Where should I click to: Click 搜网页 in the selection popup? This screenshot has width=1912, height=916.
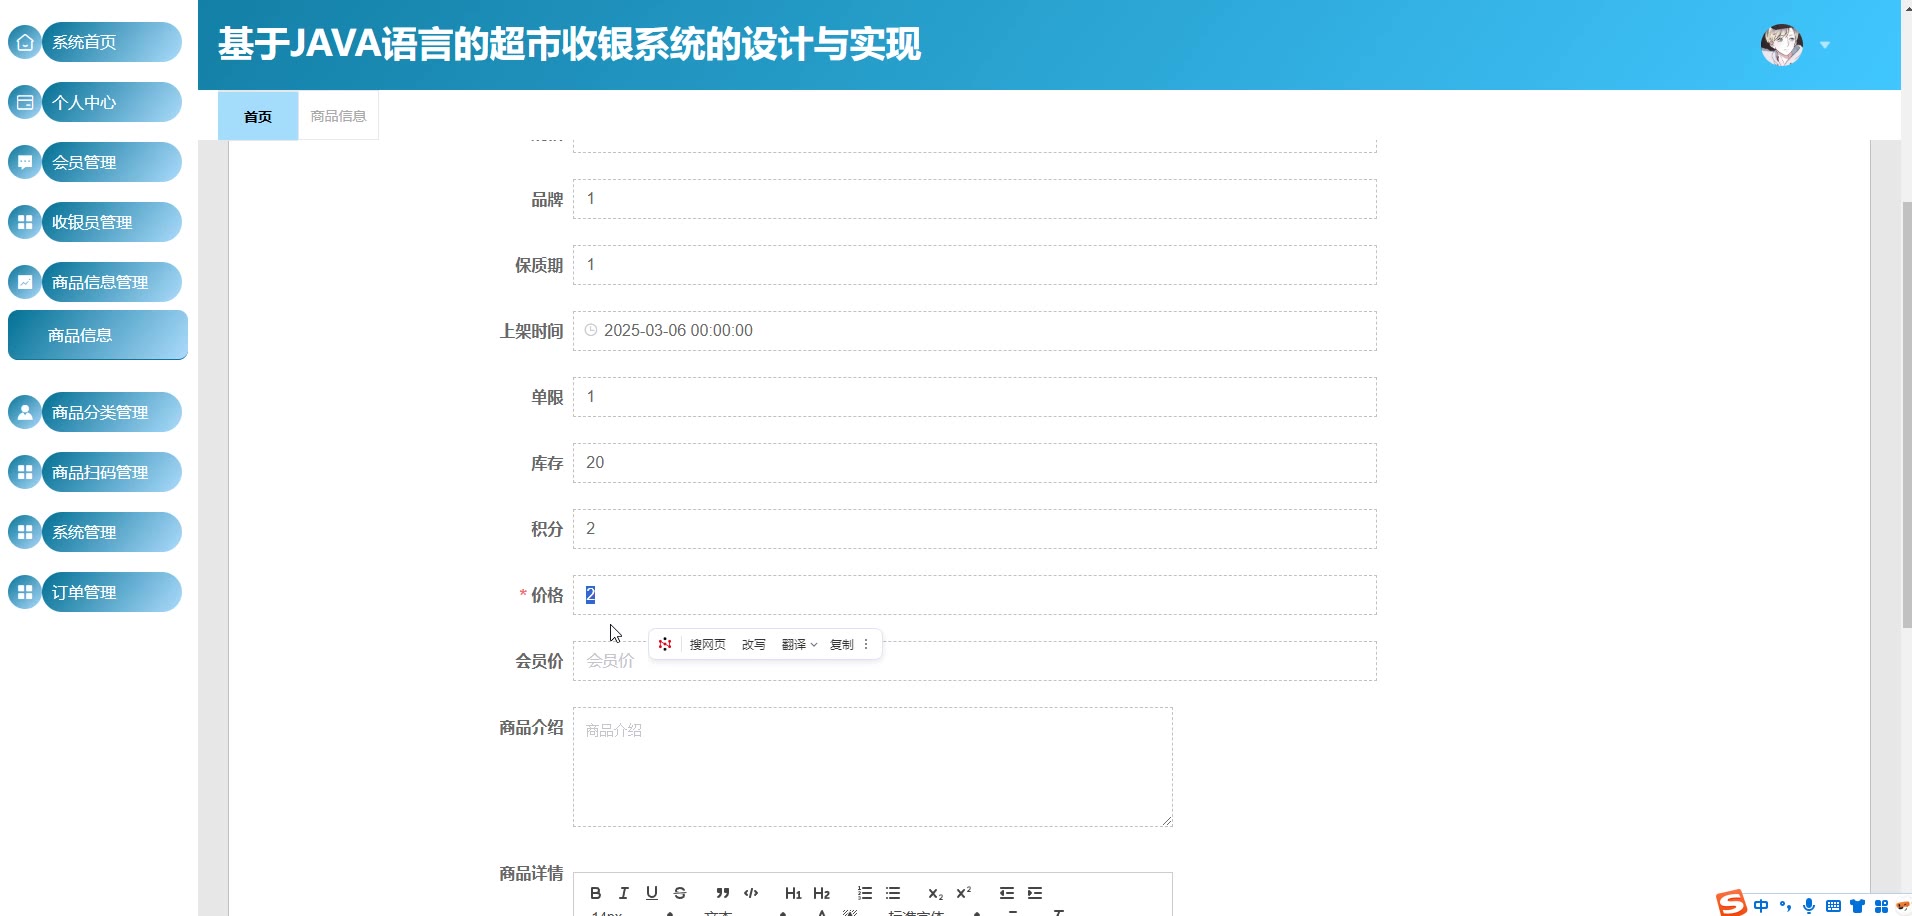(x=707, y=644)
